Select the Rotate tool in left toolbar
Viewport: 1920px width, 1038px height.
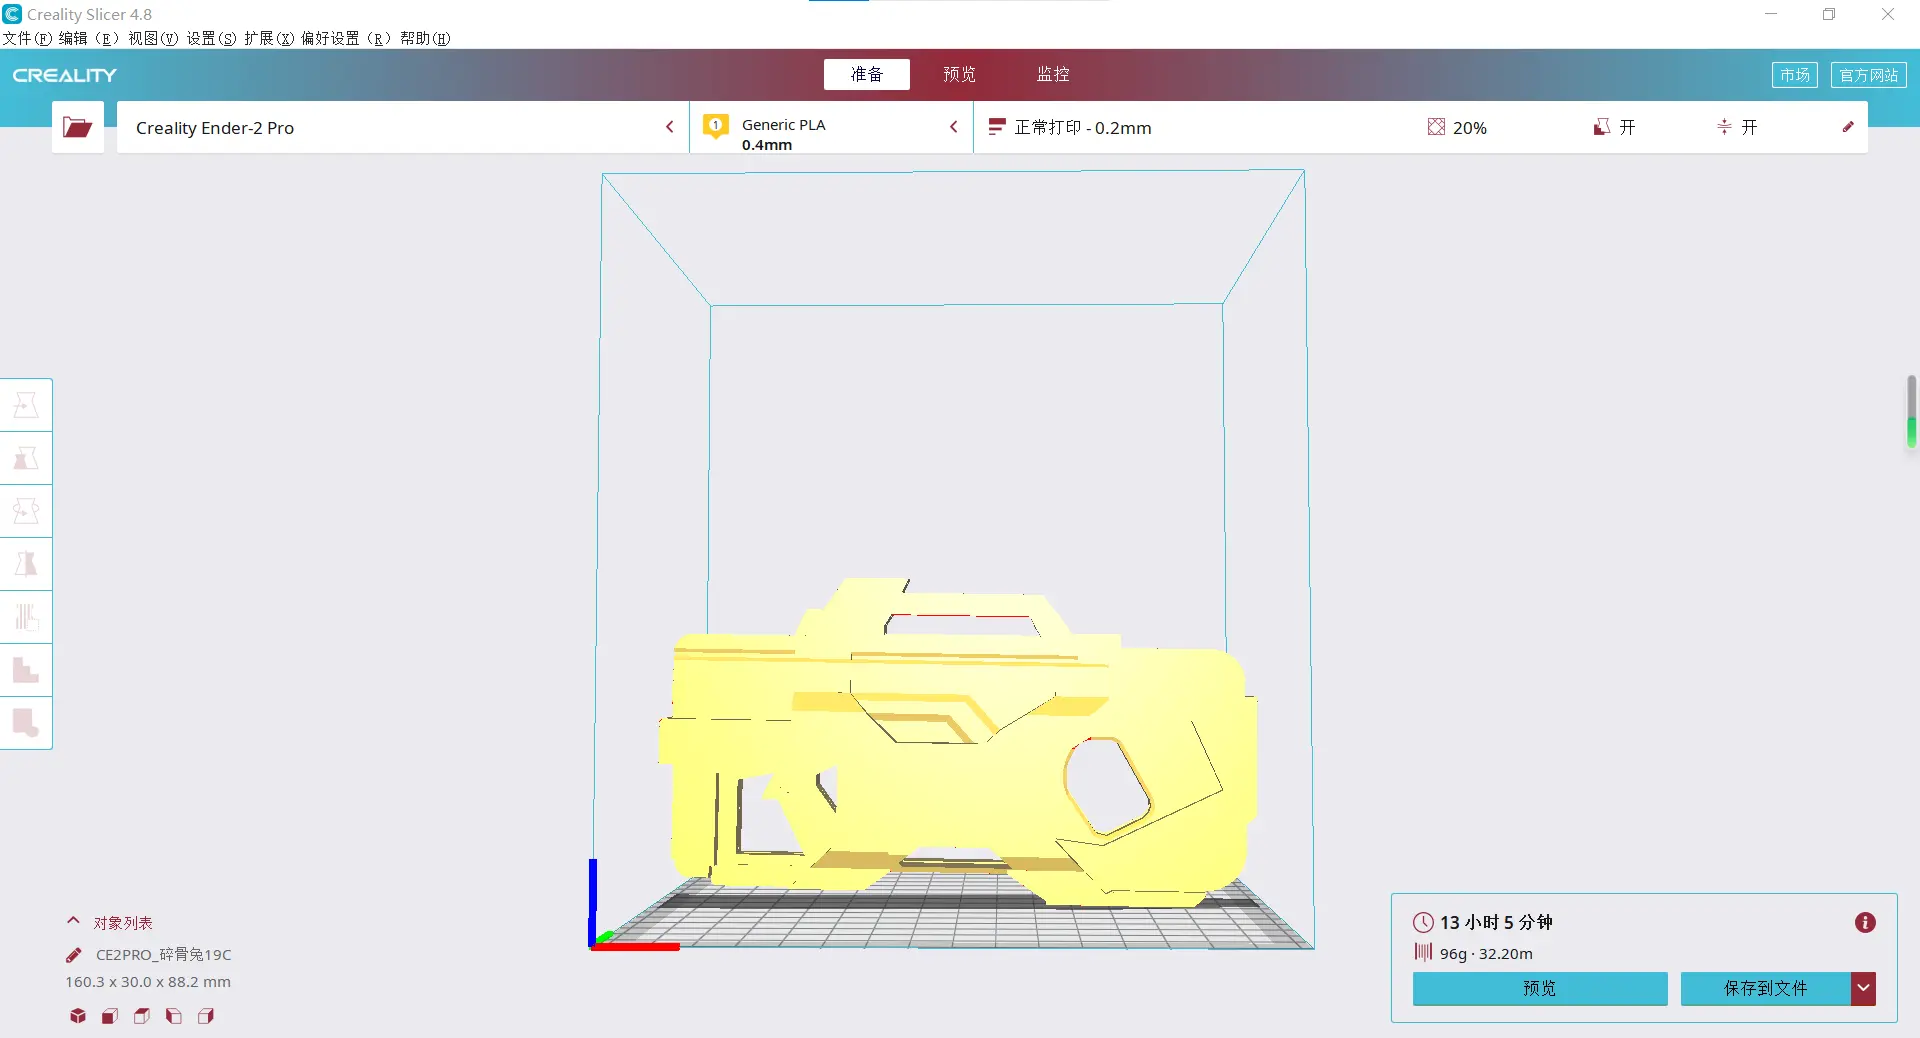point(26,511)
